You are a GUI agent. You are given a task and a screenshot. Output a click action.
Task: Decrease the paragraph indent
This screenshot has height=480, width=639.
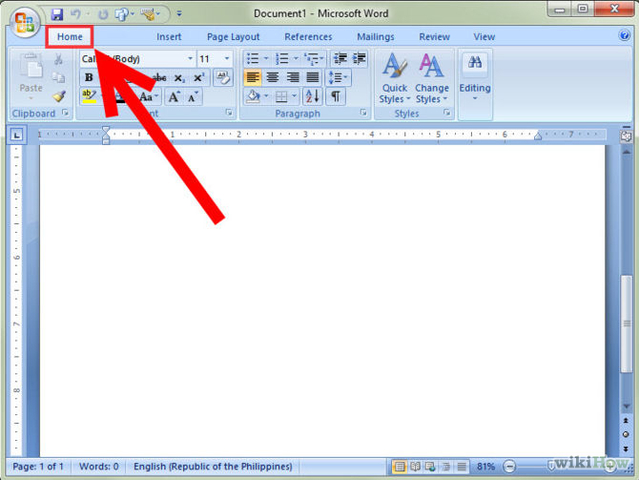pos(340,59)
